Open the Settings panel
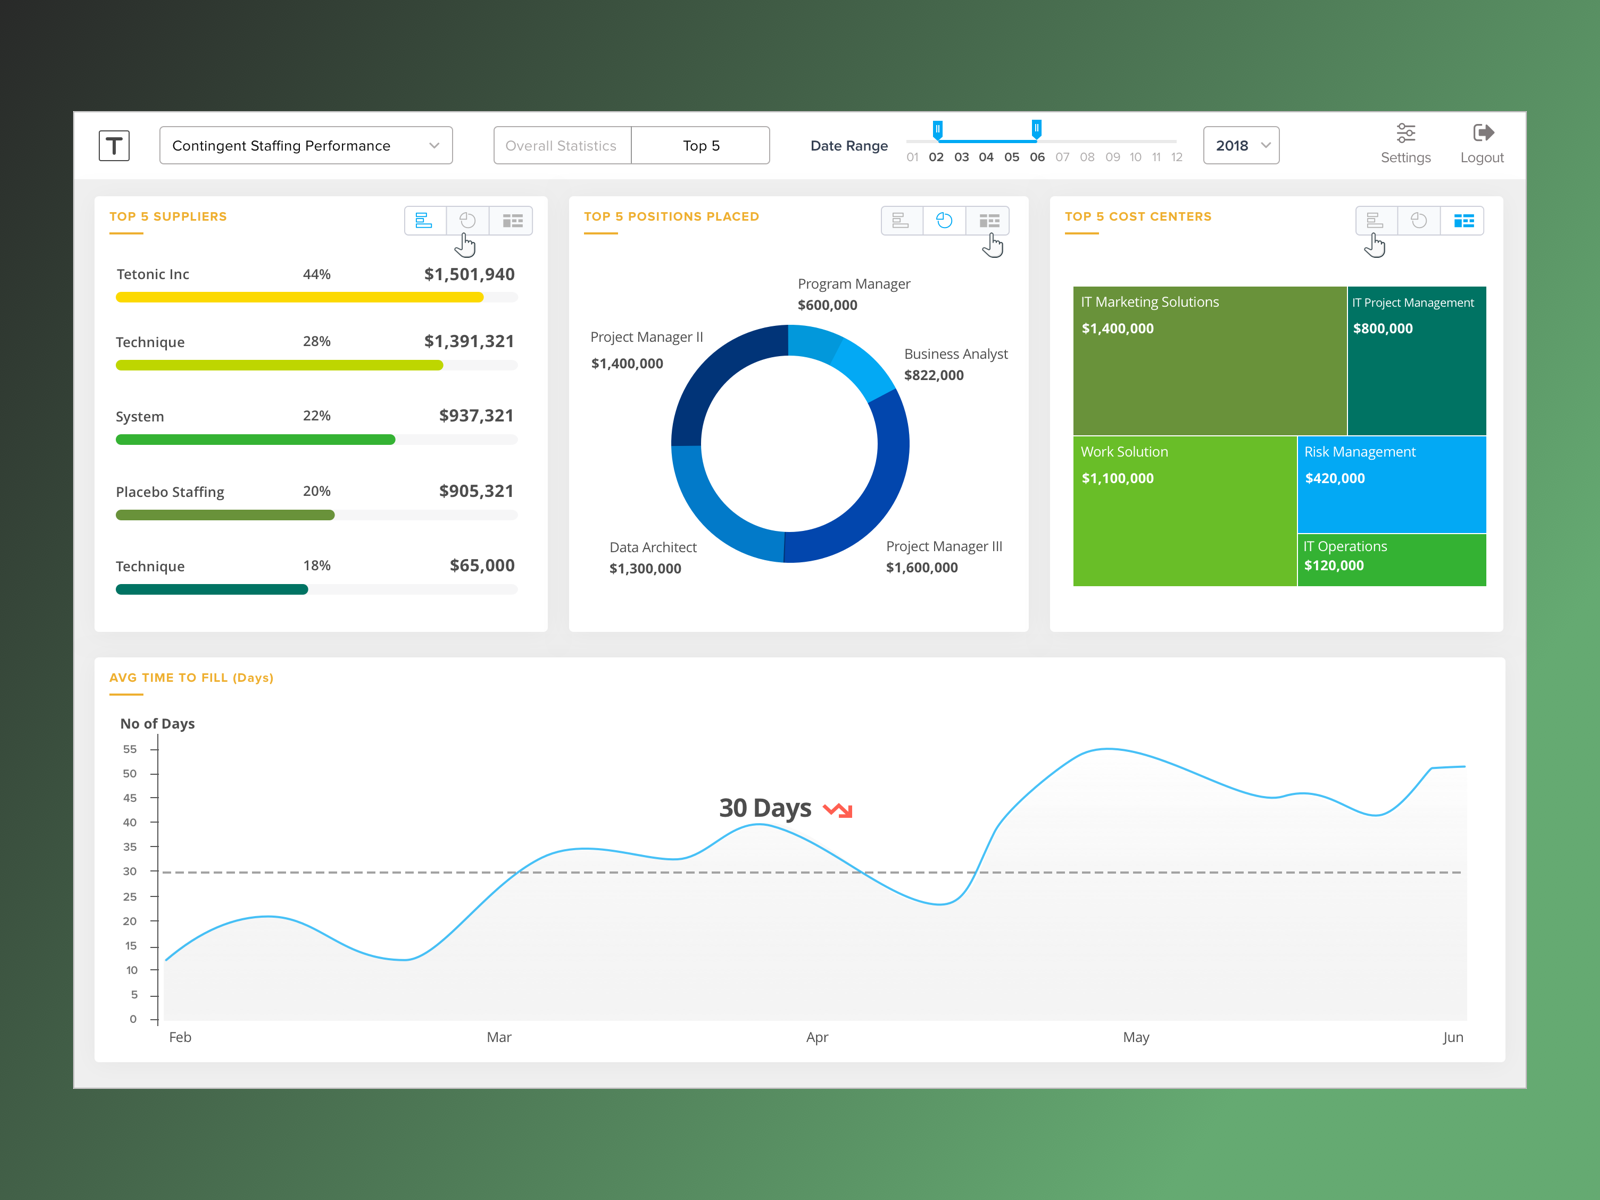The height and width of the screenshot is (1200, 1600). coord(1406,143)
